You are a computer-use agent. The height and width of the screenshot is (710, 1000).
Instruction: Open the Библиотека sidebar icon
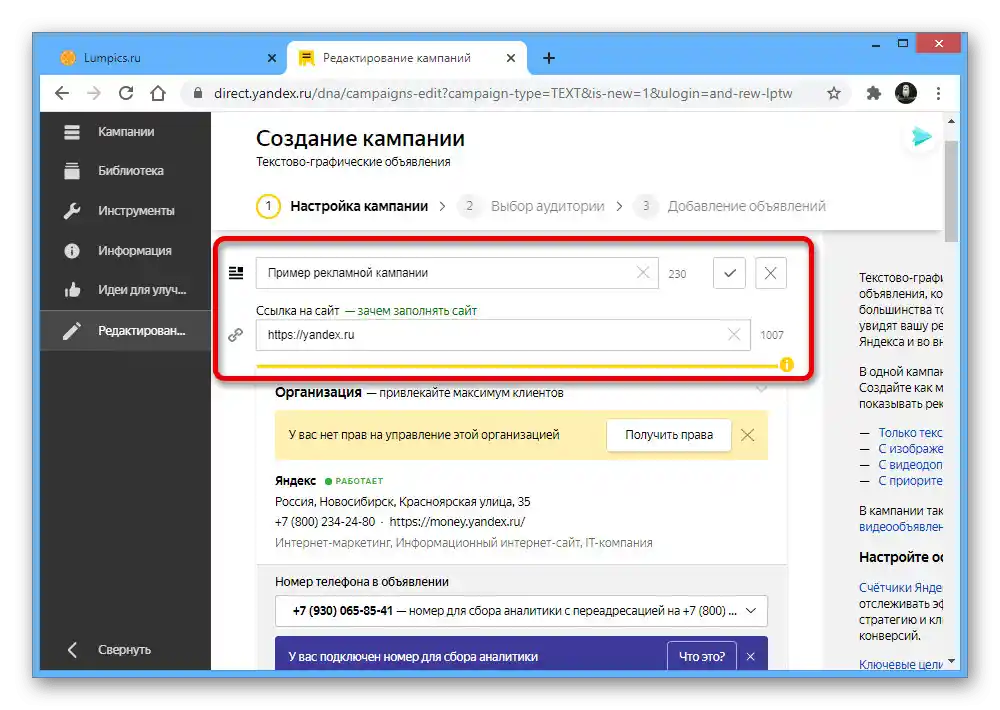click(72, 171)
